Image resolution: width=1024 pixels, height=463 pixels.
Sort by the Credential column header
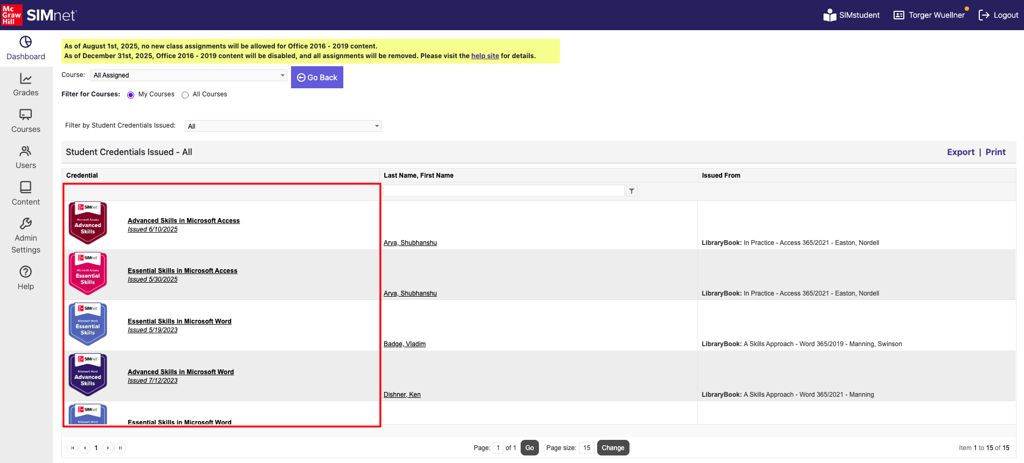[82, 176]
